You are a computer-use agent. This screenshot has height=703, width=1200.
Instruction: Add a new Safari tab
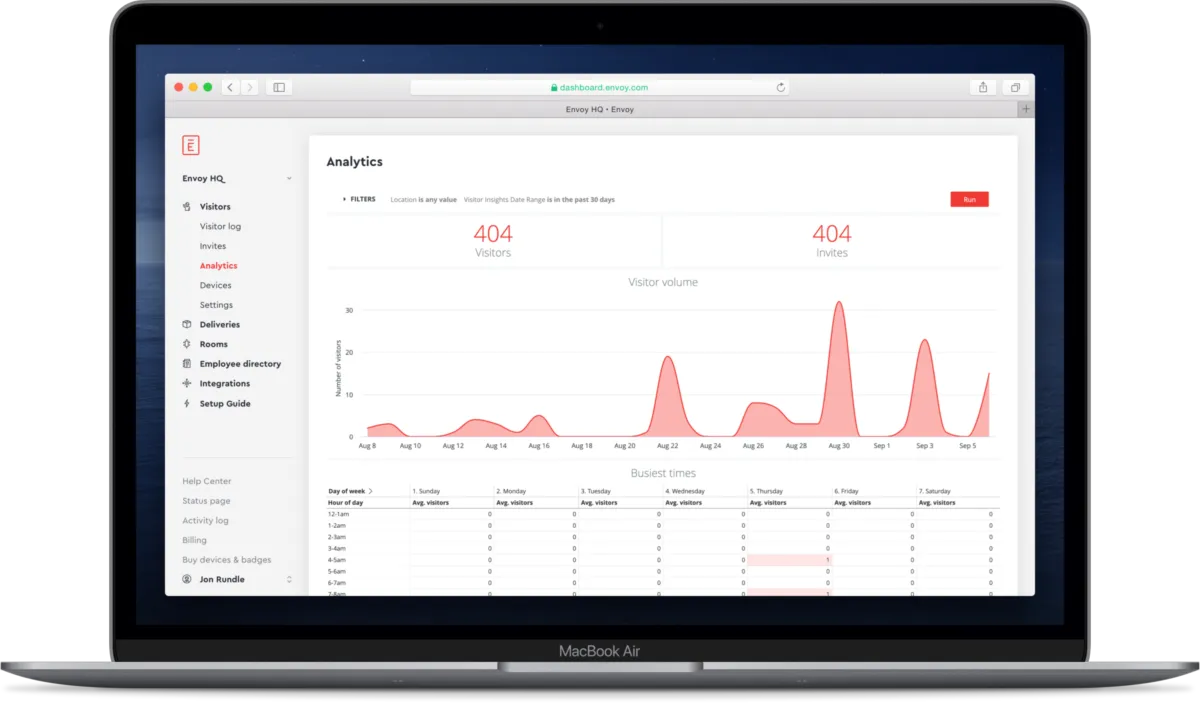coord(1025,109)
